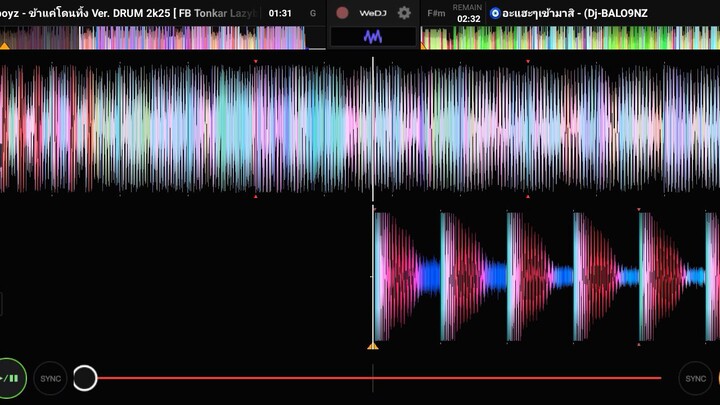This screenshot has width=720, height=405.
Task: Tap the WeDJ logo
Action: pyautogui.click(x=372, y=13)
